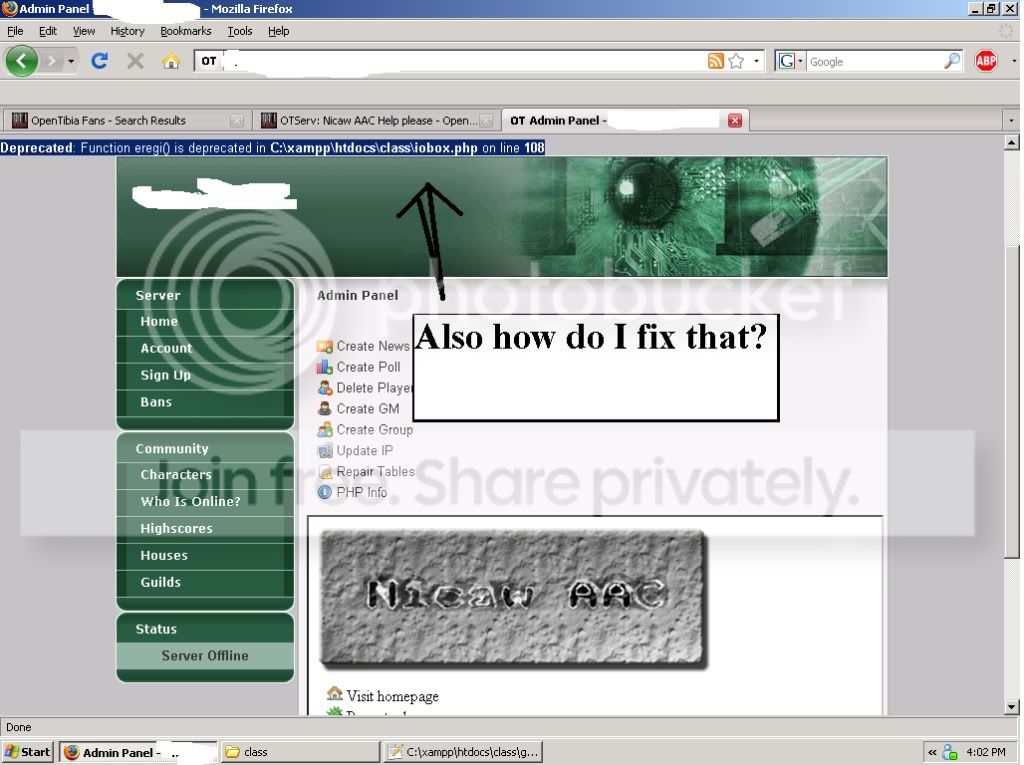Click the Repair Tables icon
1024x765 pixels.
click(x=325, y=472)
